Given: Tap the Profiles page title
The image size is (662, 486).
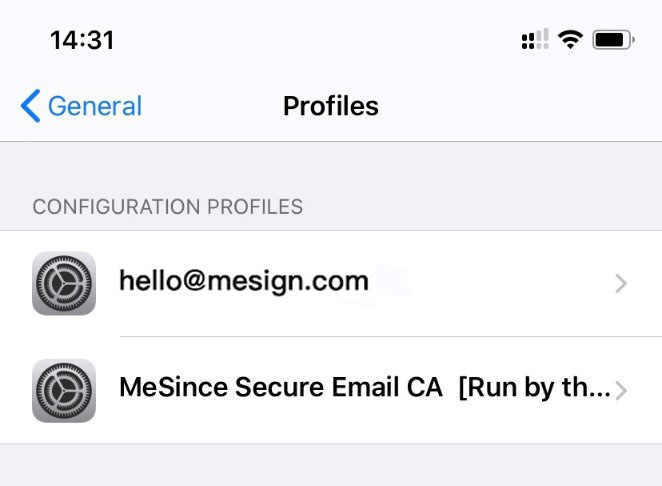Looking at the screenshot, I should pos(331,106).
